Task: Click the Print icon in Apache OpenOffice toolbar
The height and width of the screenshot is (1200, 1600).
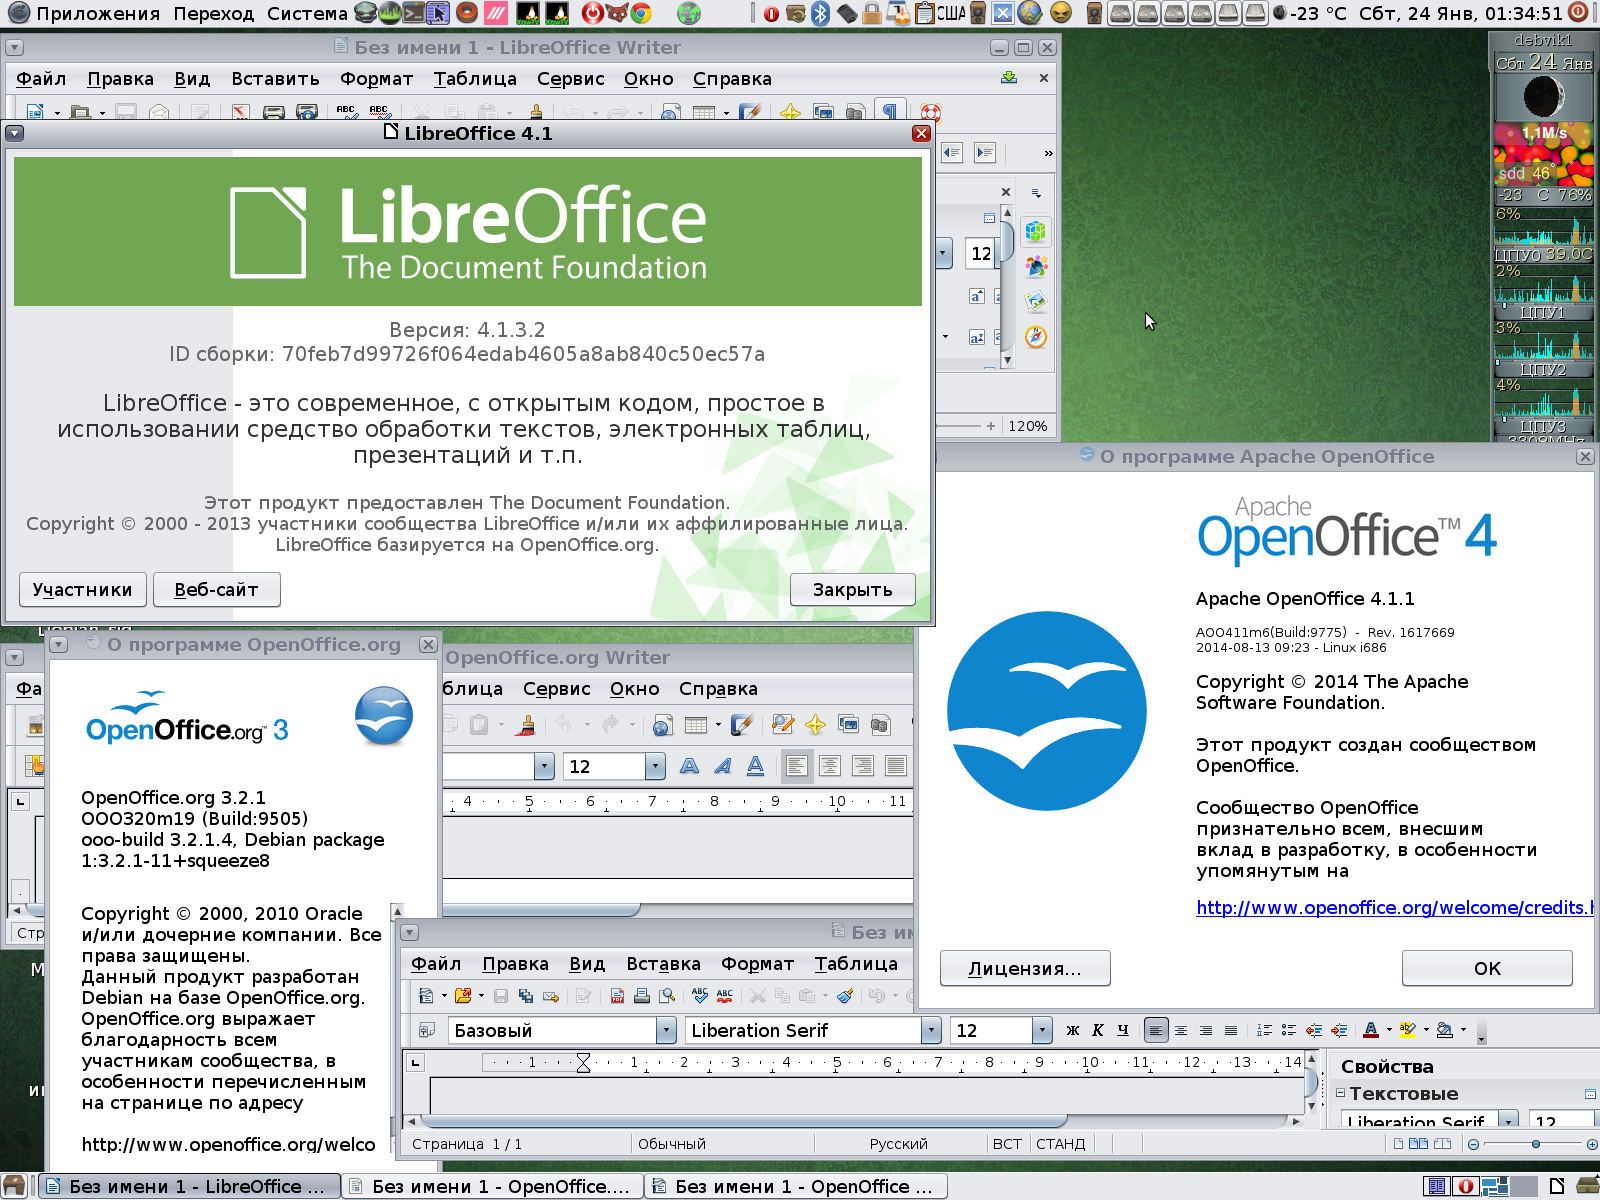Action: click(642, 996)
